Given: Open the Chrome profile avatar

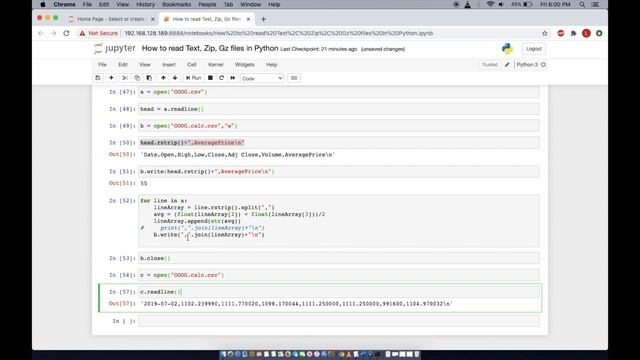Looking at the screenshot, I should point(586,33).
